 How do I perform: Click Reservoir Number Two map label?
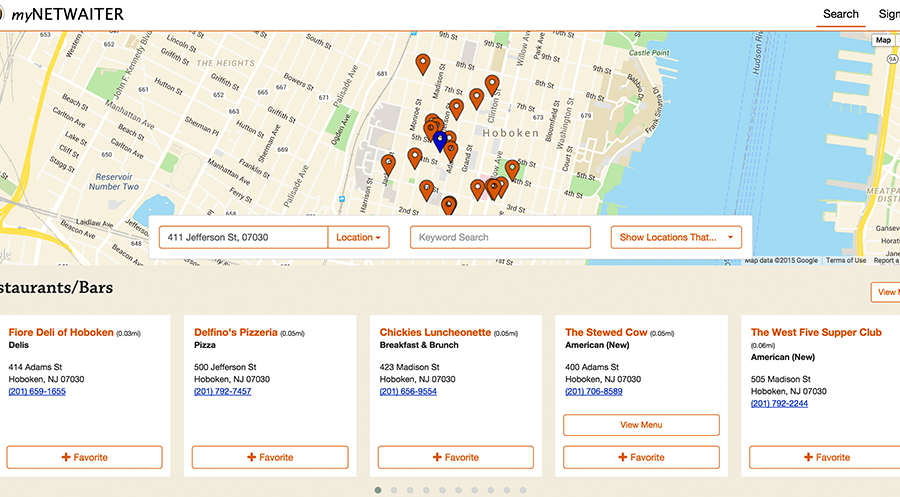click(114, 182)
